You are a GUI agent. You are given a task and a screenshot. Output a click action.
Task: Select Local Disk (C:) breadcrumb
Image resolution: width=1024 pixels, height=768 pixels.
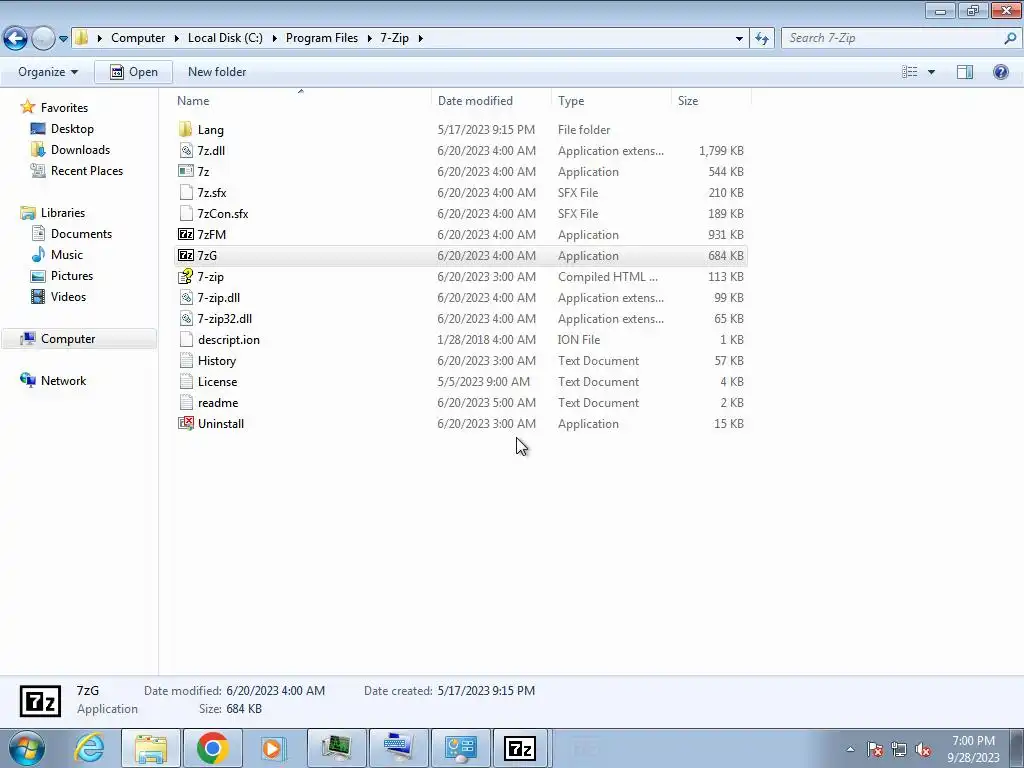coord(225,38)
